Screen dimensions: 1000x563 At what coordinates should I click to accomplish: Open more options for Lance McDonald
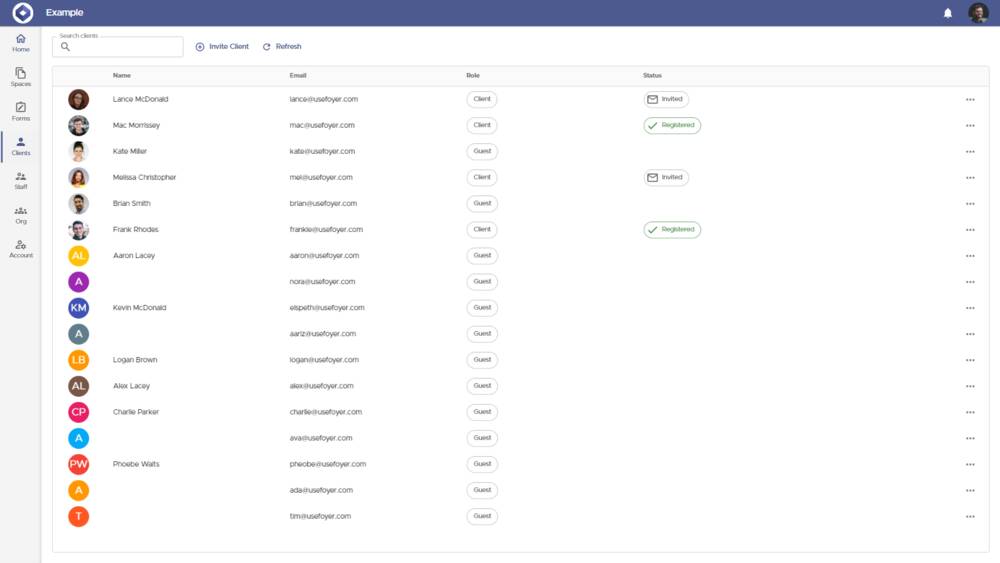(x=970, y=100)
